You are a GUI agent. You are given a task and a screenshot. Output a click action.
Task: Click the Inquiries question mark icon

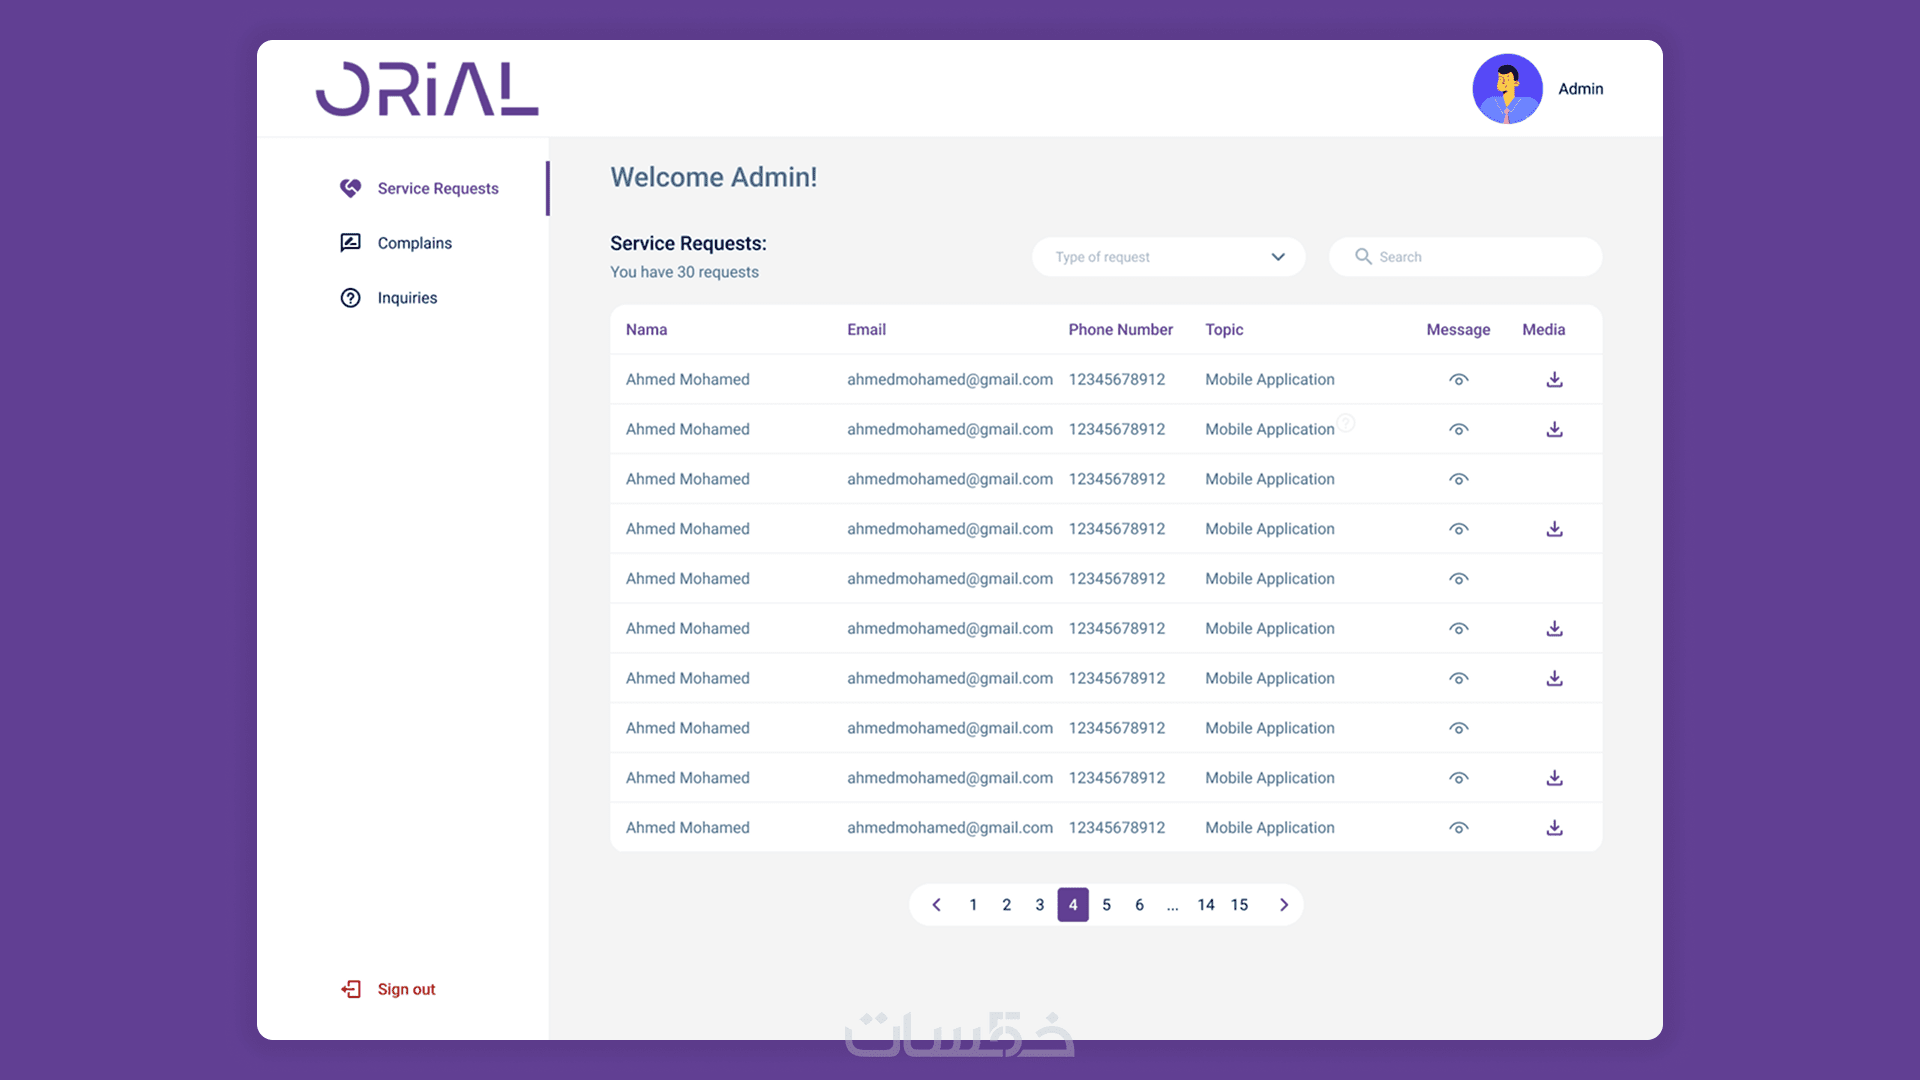coord(350,298)
